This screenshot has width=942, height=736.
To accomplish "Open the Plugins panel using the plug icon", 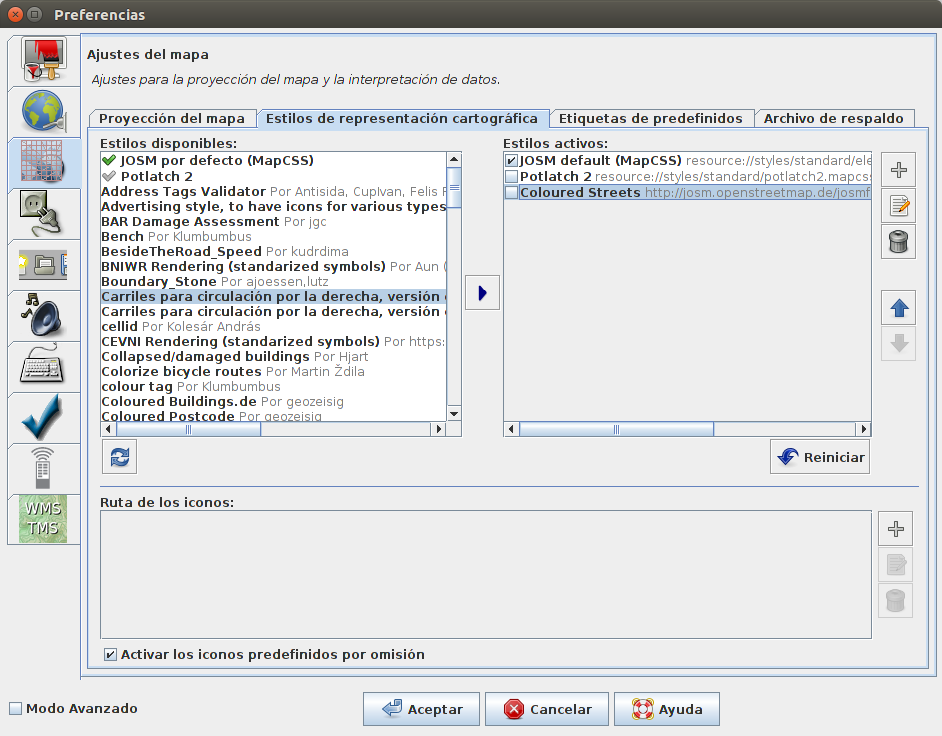I will pos(43,213).
